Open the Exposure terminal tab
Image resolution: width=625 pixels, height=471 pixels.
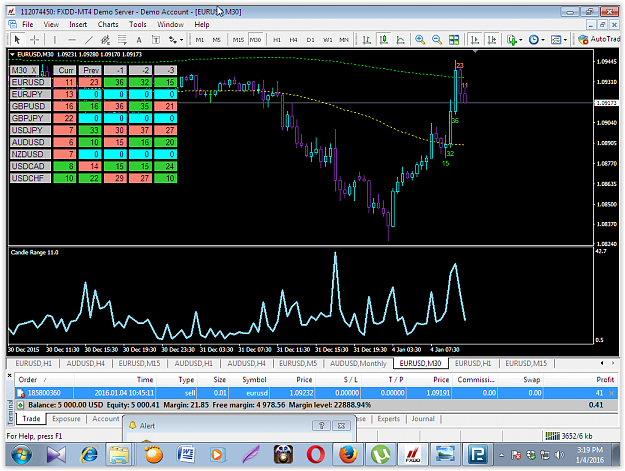pos(66,419)
